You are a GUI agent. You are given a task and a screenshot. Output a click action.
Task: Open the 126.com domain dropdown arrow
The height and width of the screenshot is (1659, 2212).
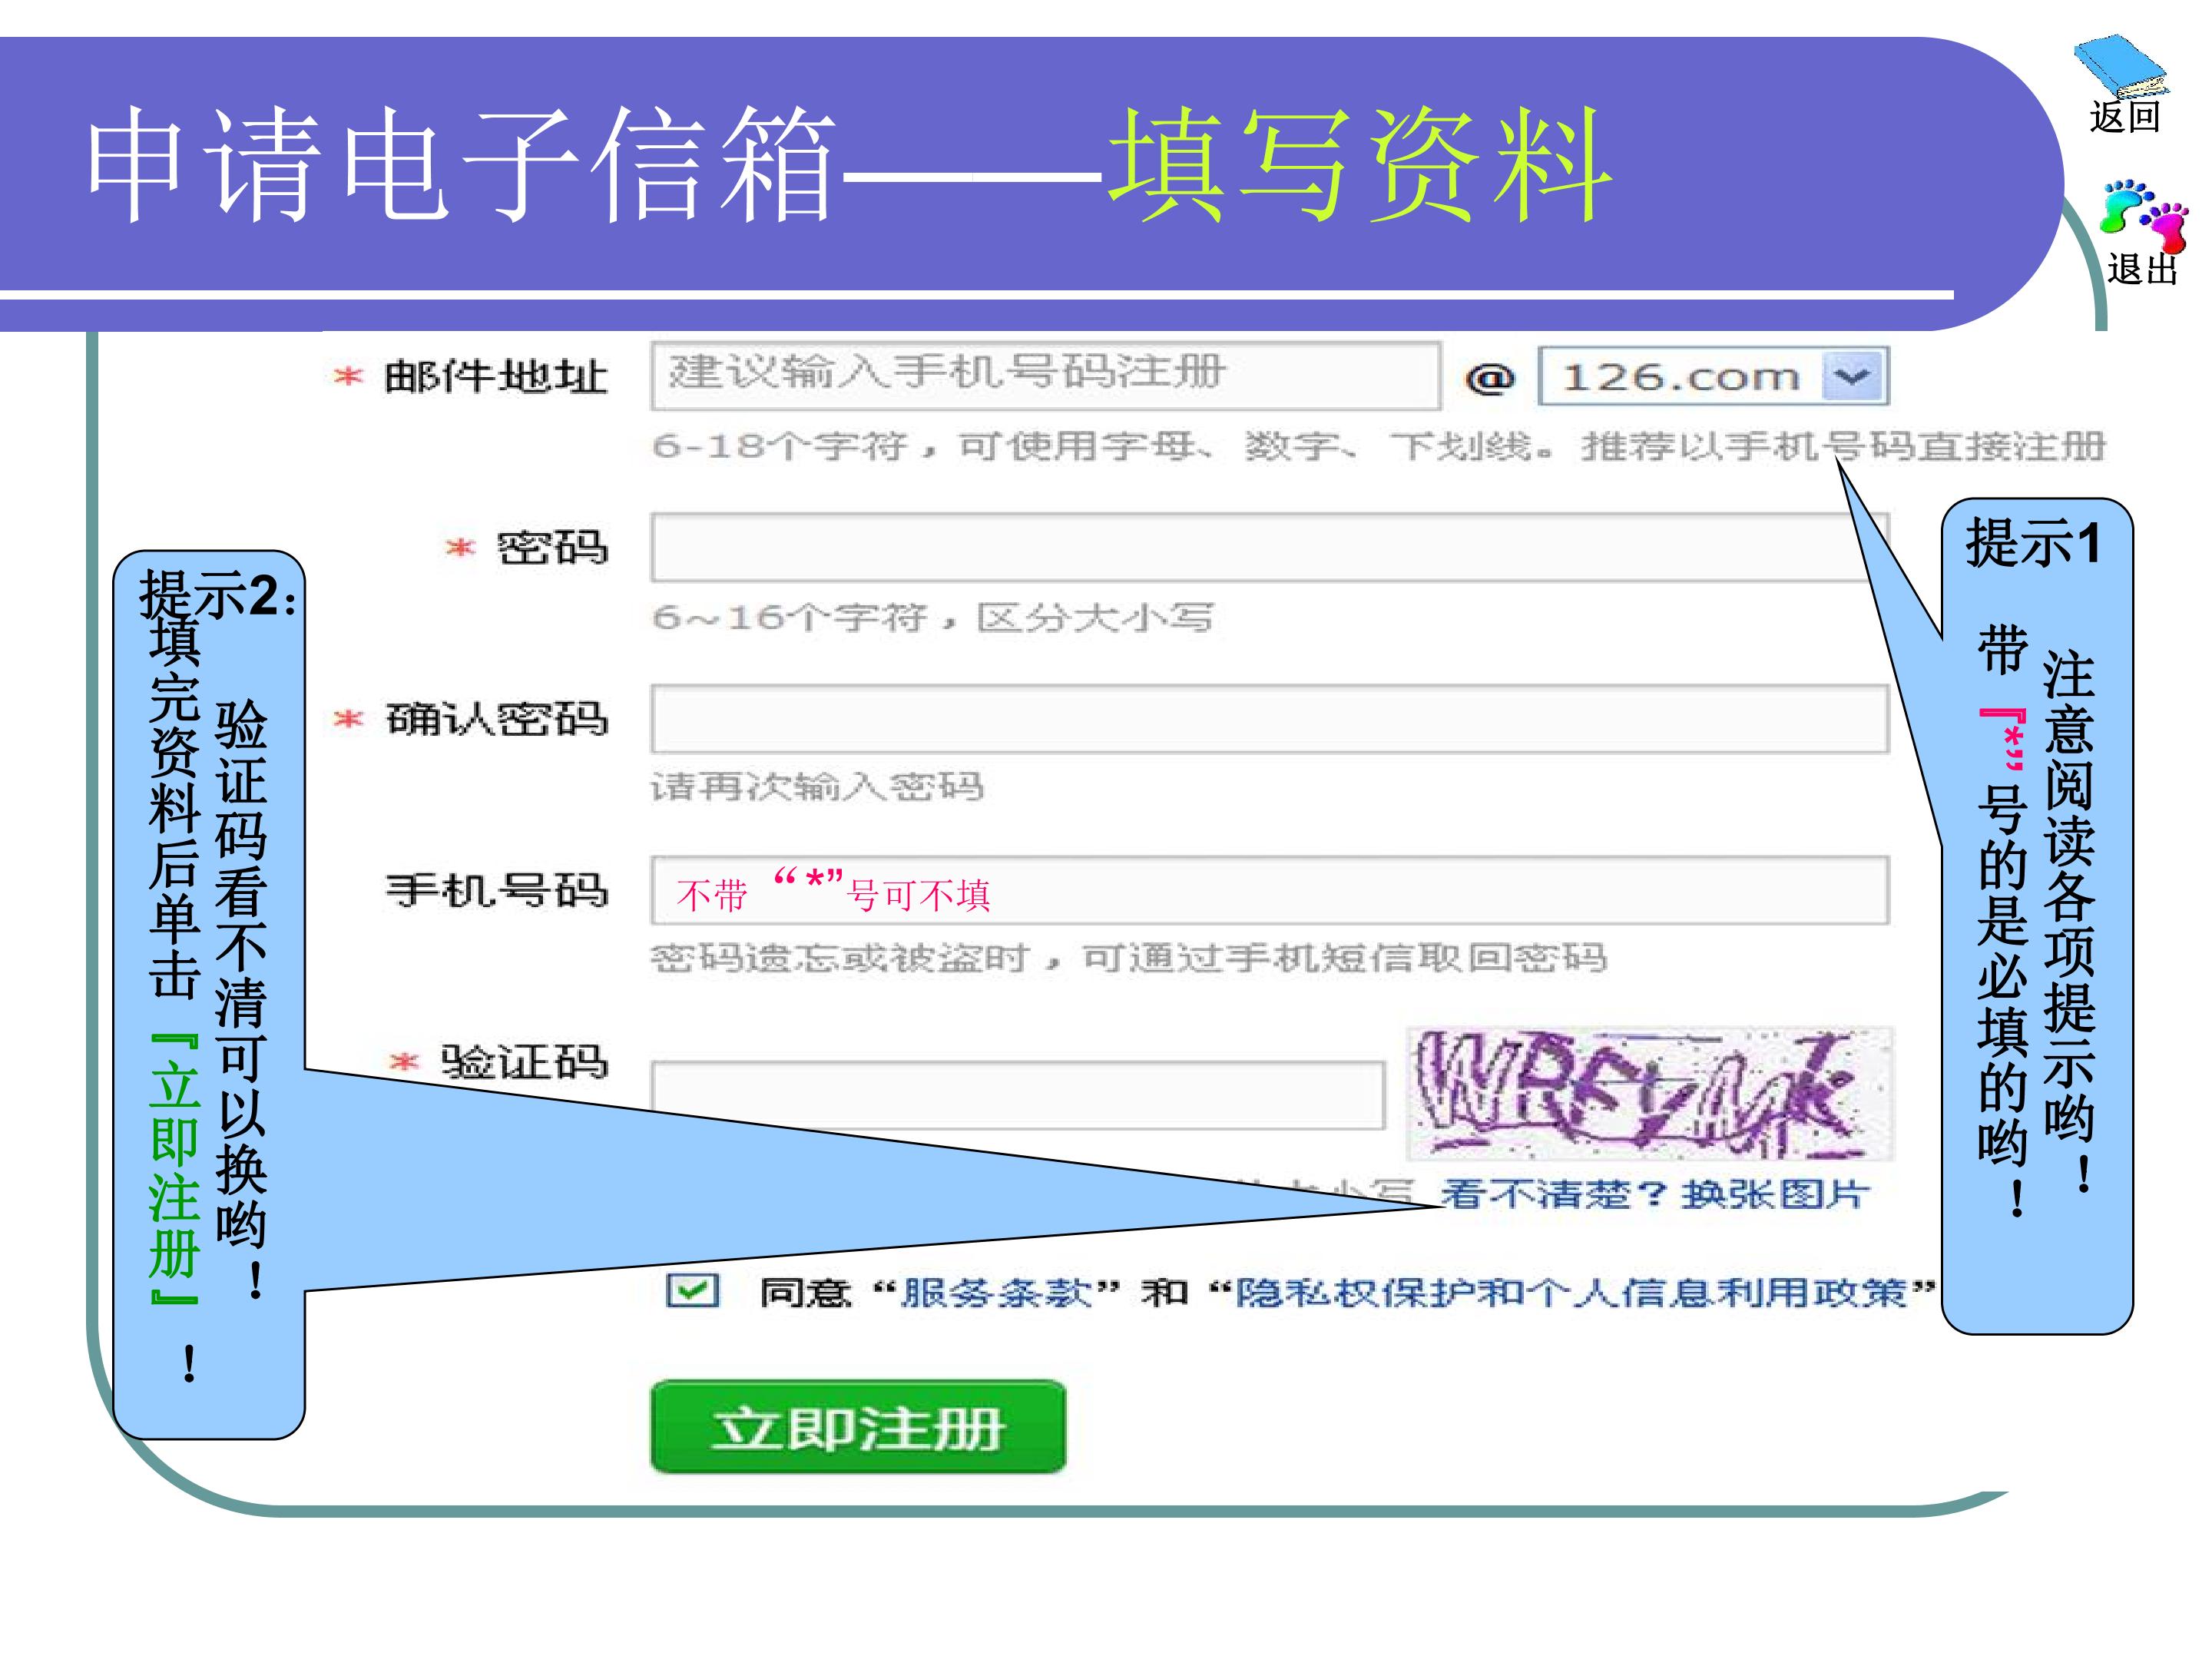point(1853,377)
